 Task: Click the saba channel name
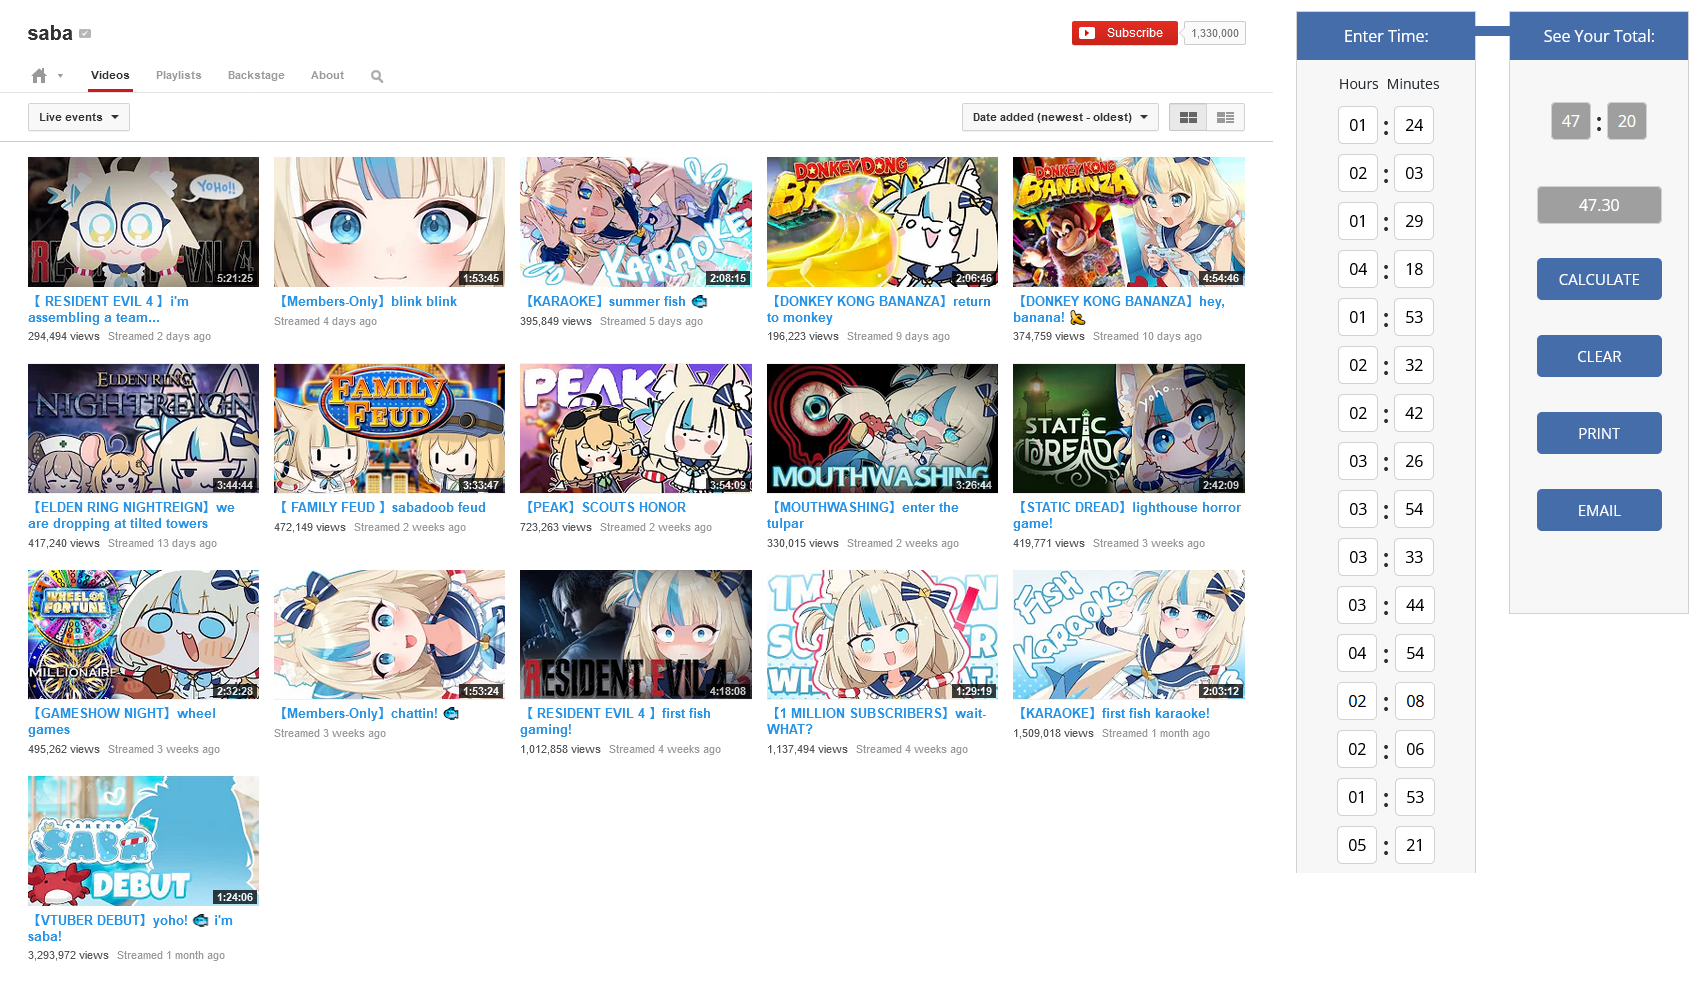pos(50,33)
